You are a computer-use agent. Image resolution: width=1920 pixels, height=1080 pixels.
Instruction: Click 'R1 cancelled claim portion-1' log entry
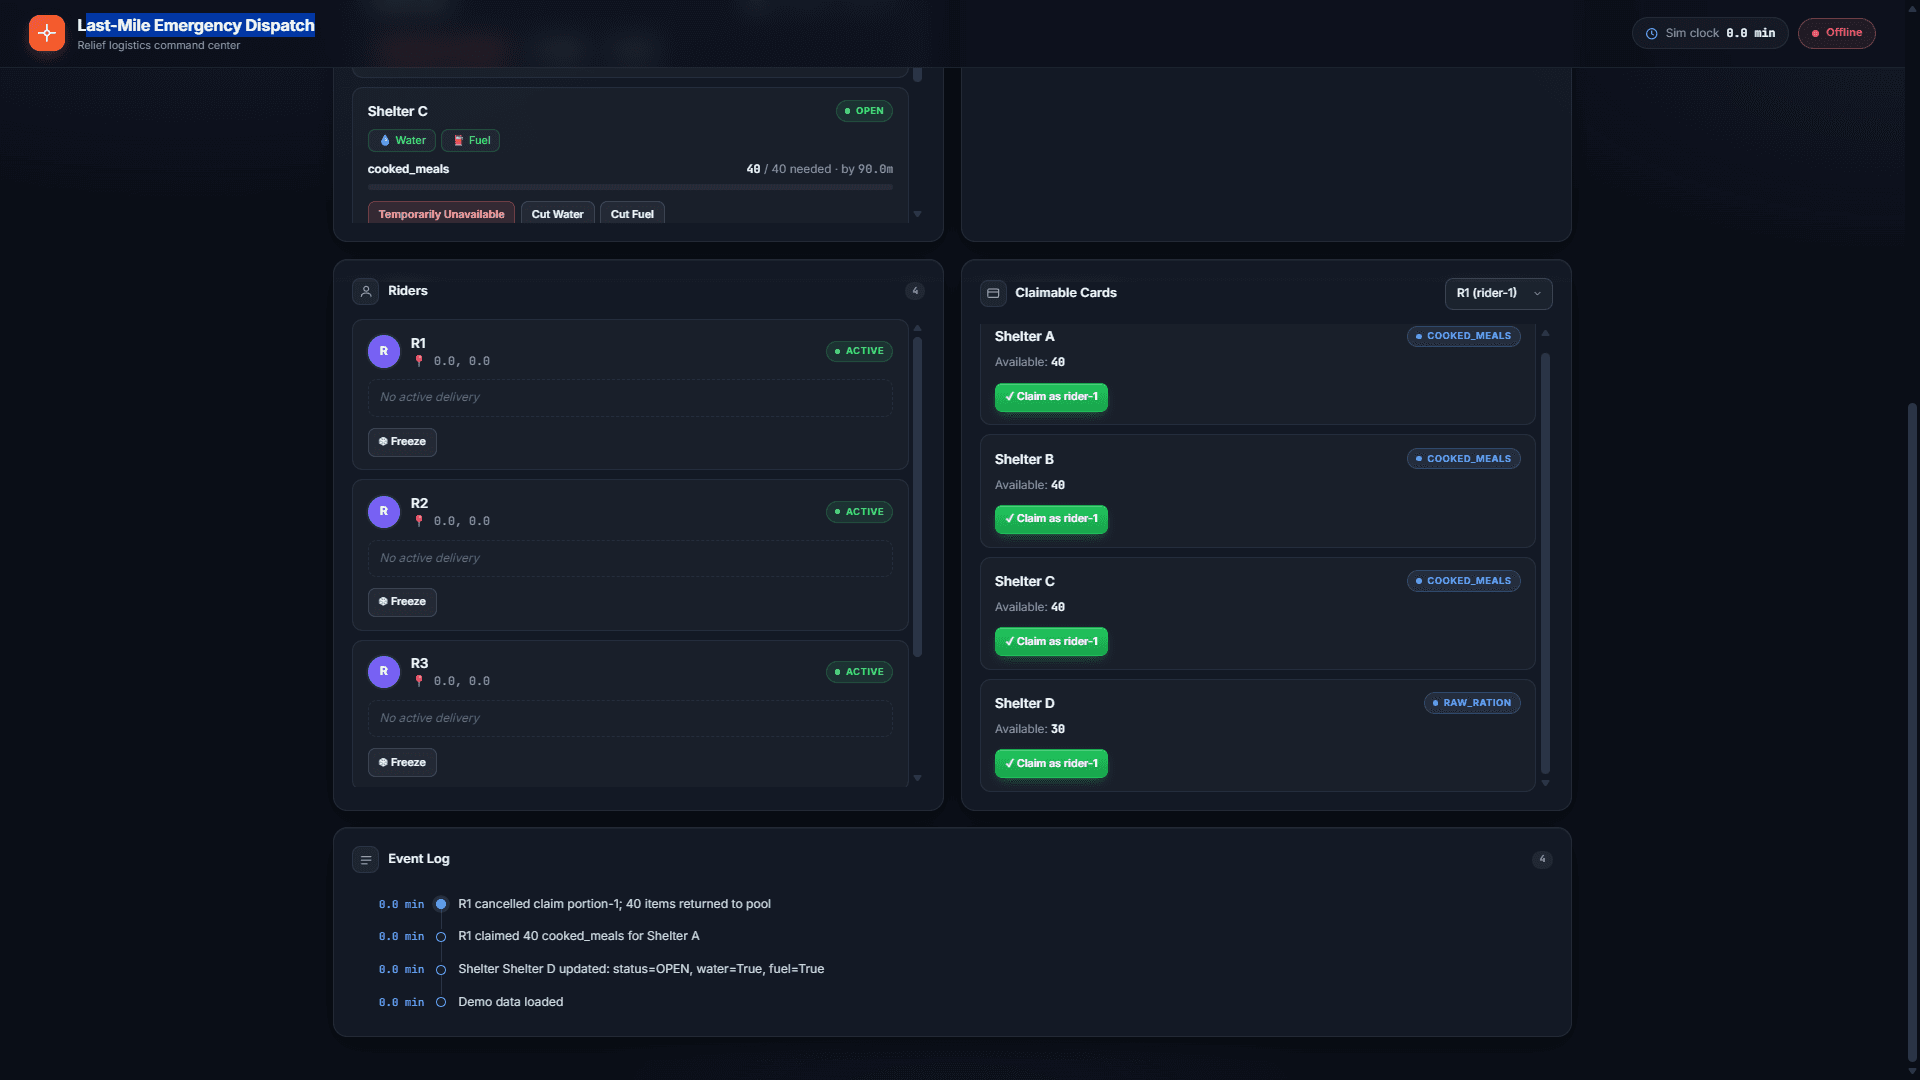coord(614,904)
